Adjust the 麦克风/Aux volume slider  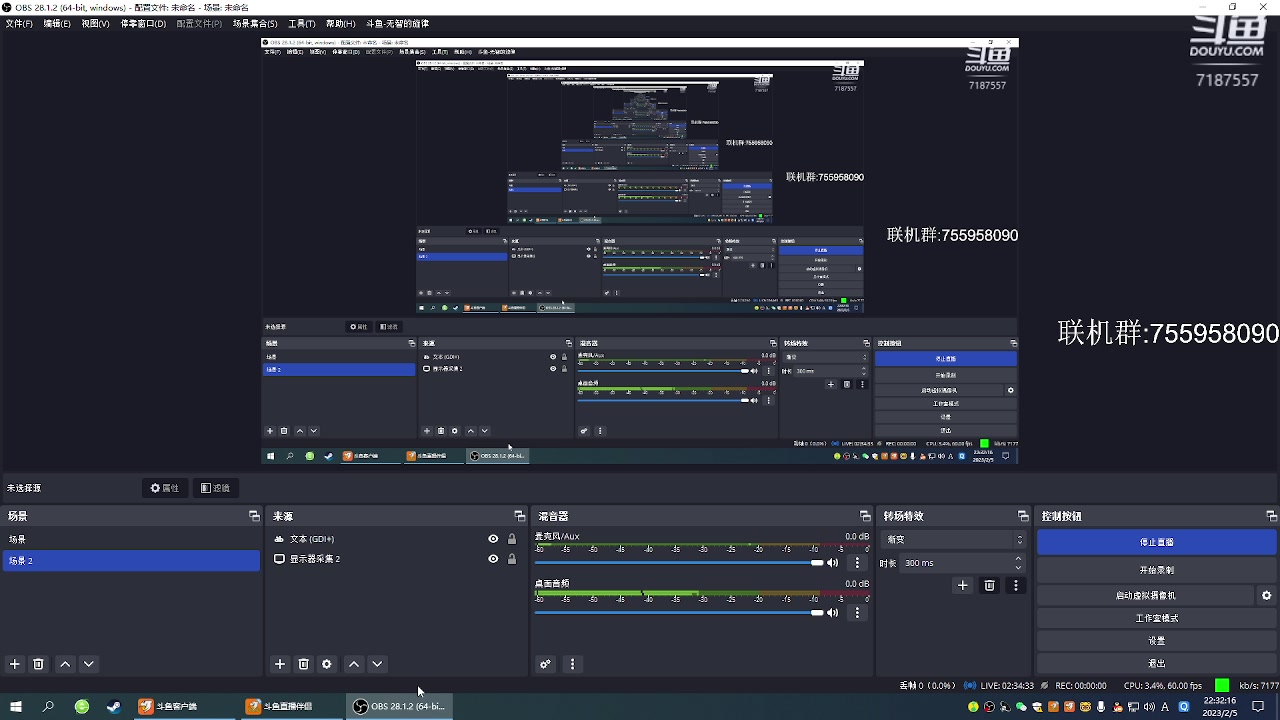point(679,563)
